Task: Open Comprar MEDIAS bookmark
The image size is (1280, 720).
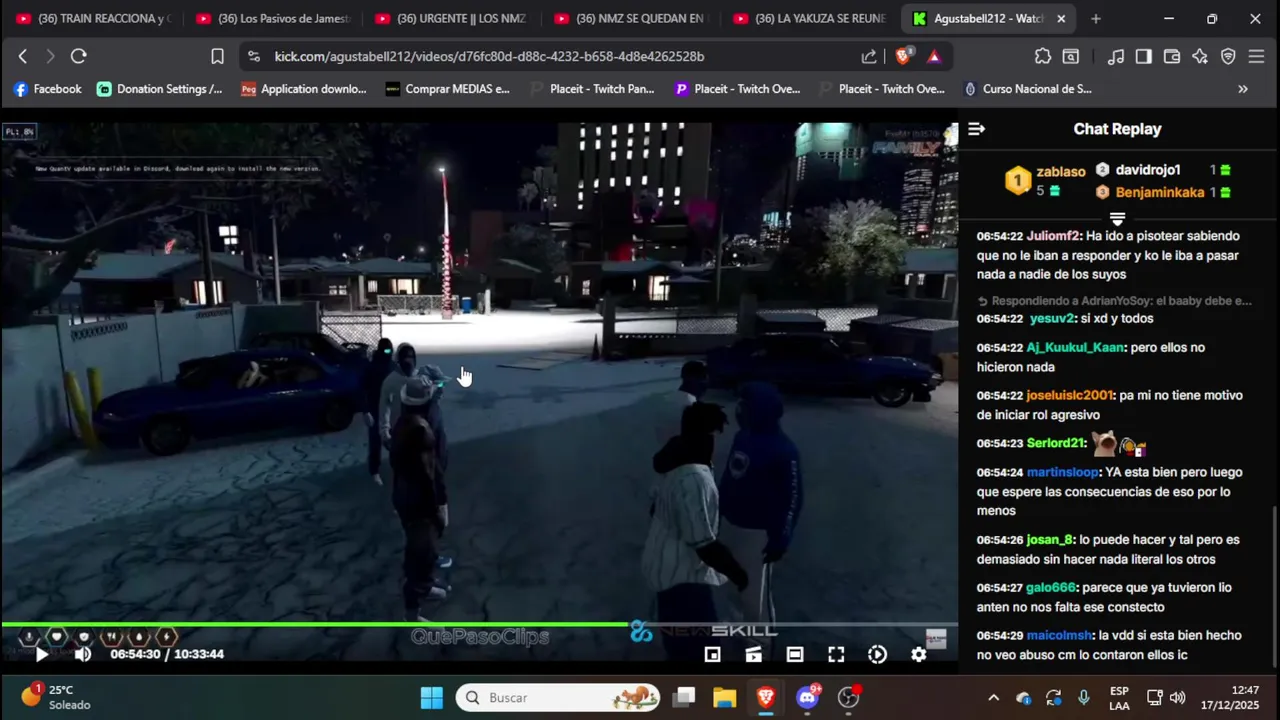Action: pyautogui.click(x=447, y=89)
